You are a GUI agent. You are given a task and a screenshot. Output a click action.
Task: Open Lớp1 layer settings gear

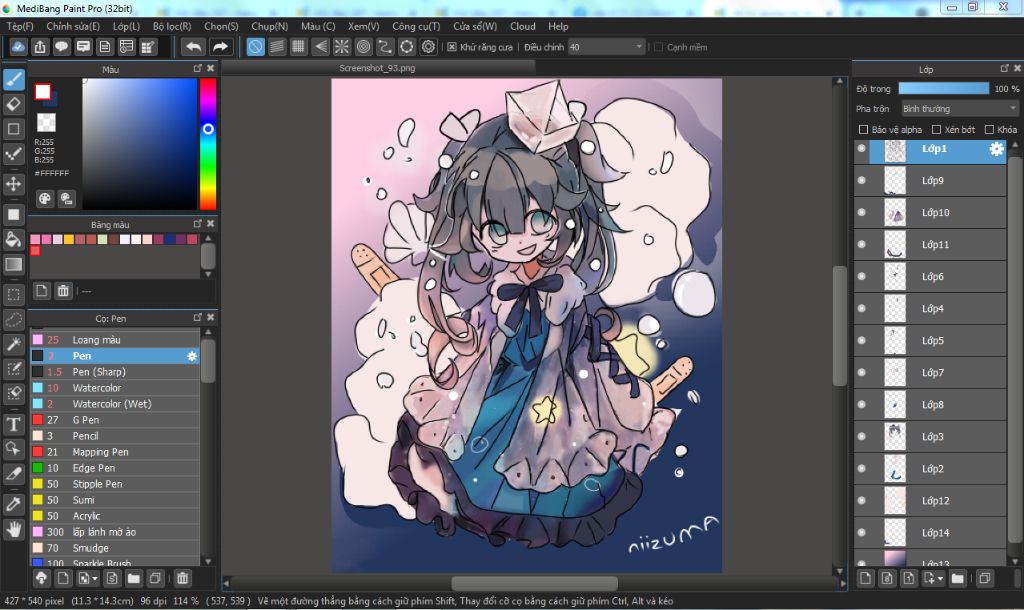[996, 149]
